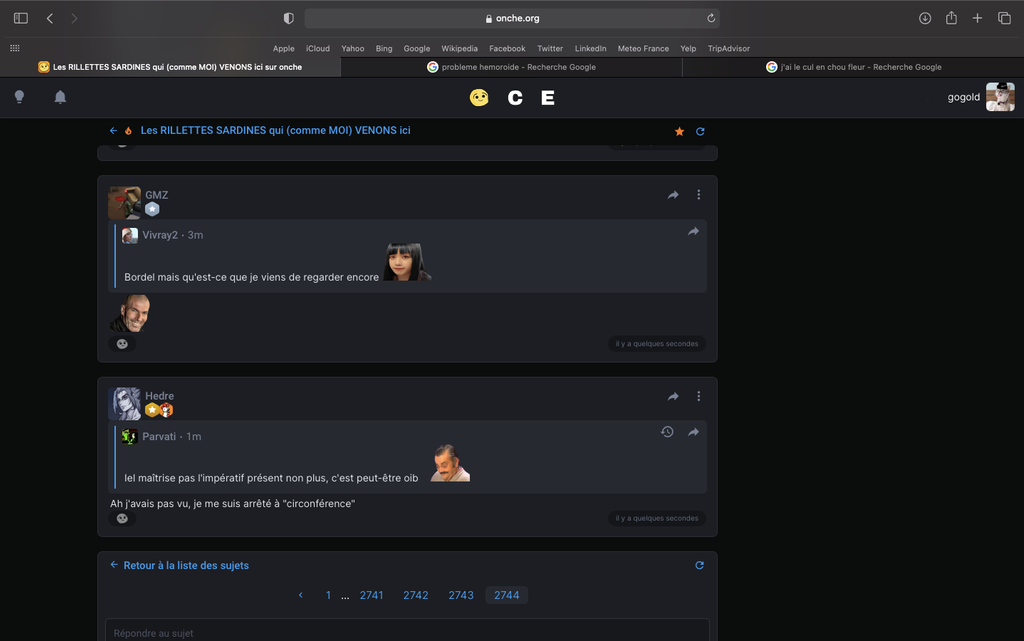The height and width of the screenshot is (641, 1024).
Task: Open Hedre's avatar
Action: tap(124, 403)
